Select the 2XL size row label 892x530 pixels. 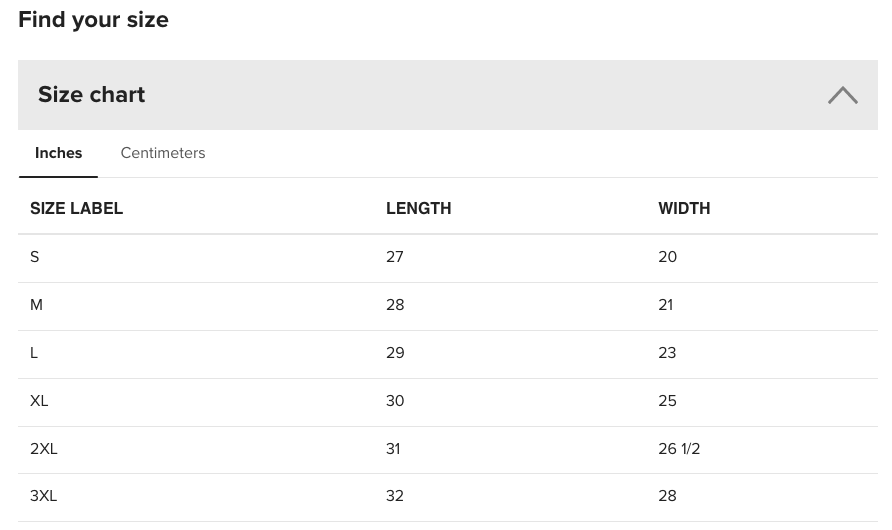[44, 449]
